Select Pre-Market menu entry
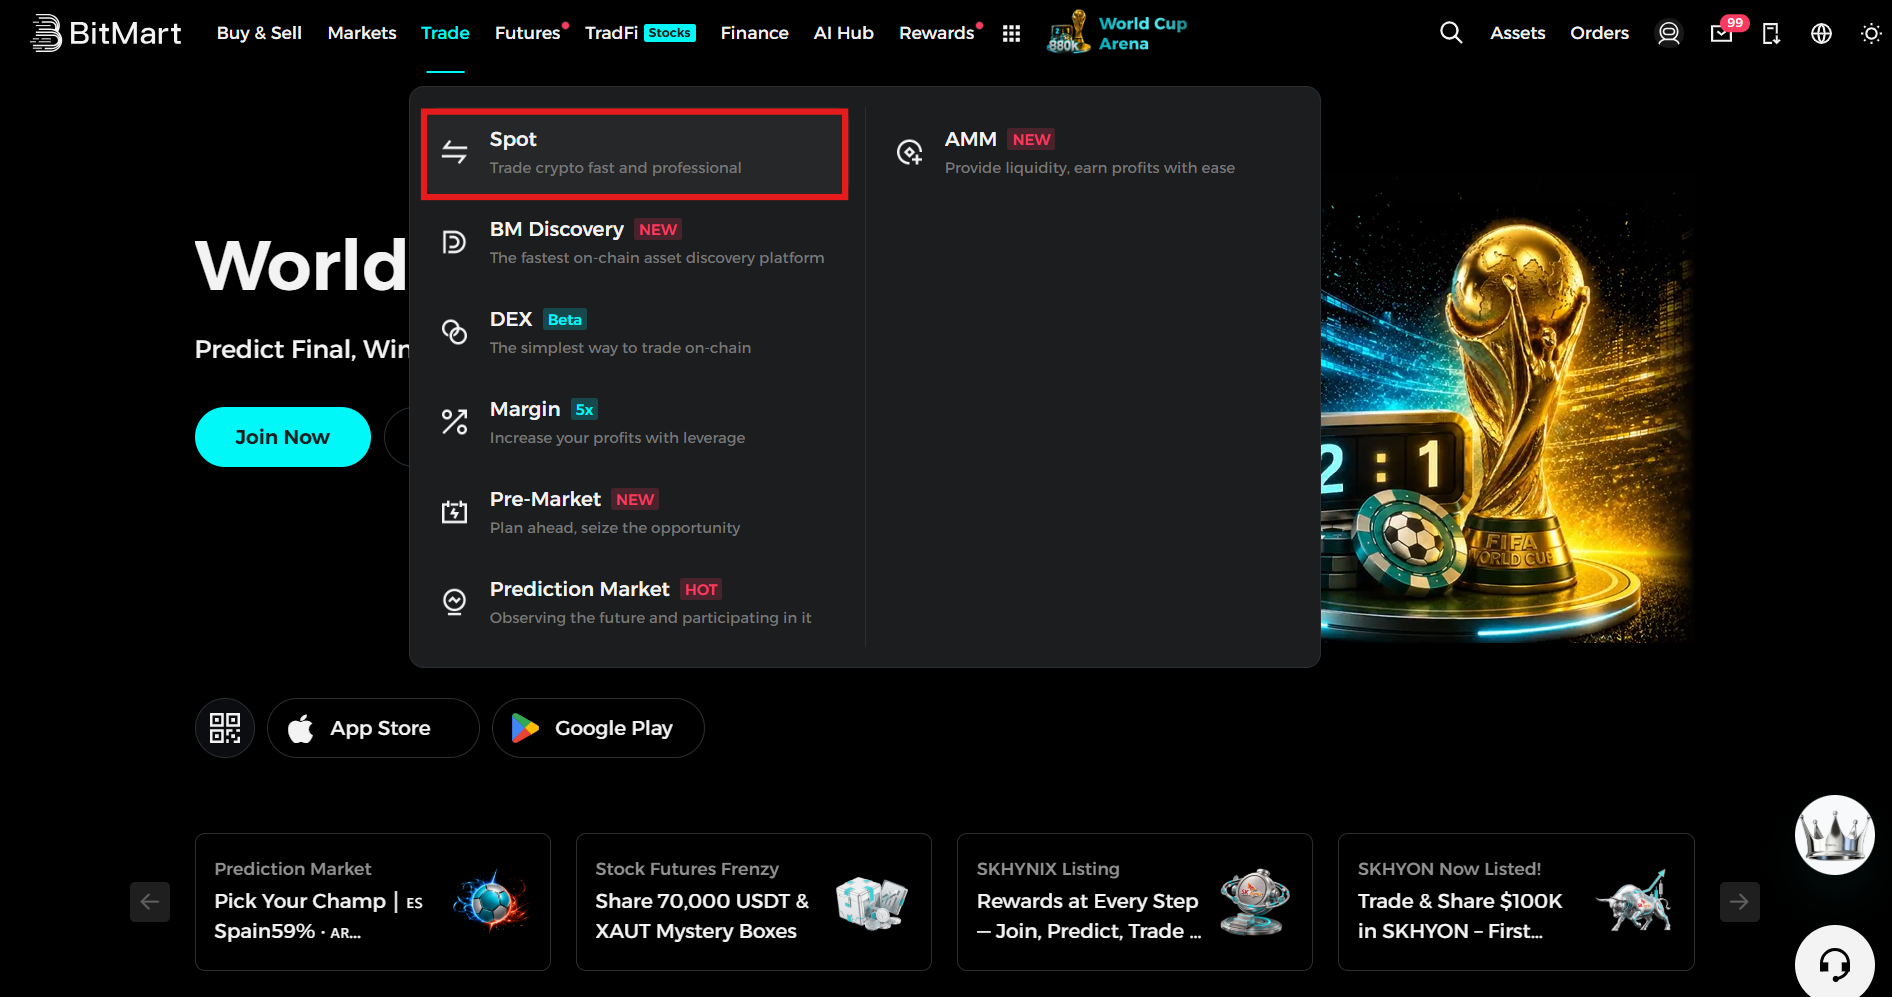1892x997 pixels. coord(635,513)
